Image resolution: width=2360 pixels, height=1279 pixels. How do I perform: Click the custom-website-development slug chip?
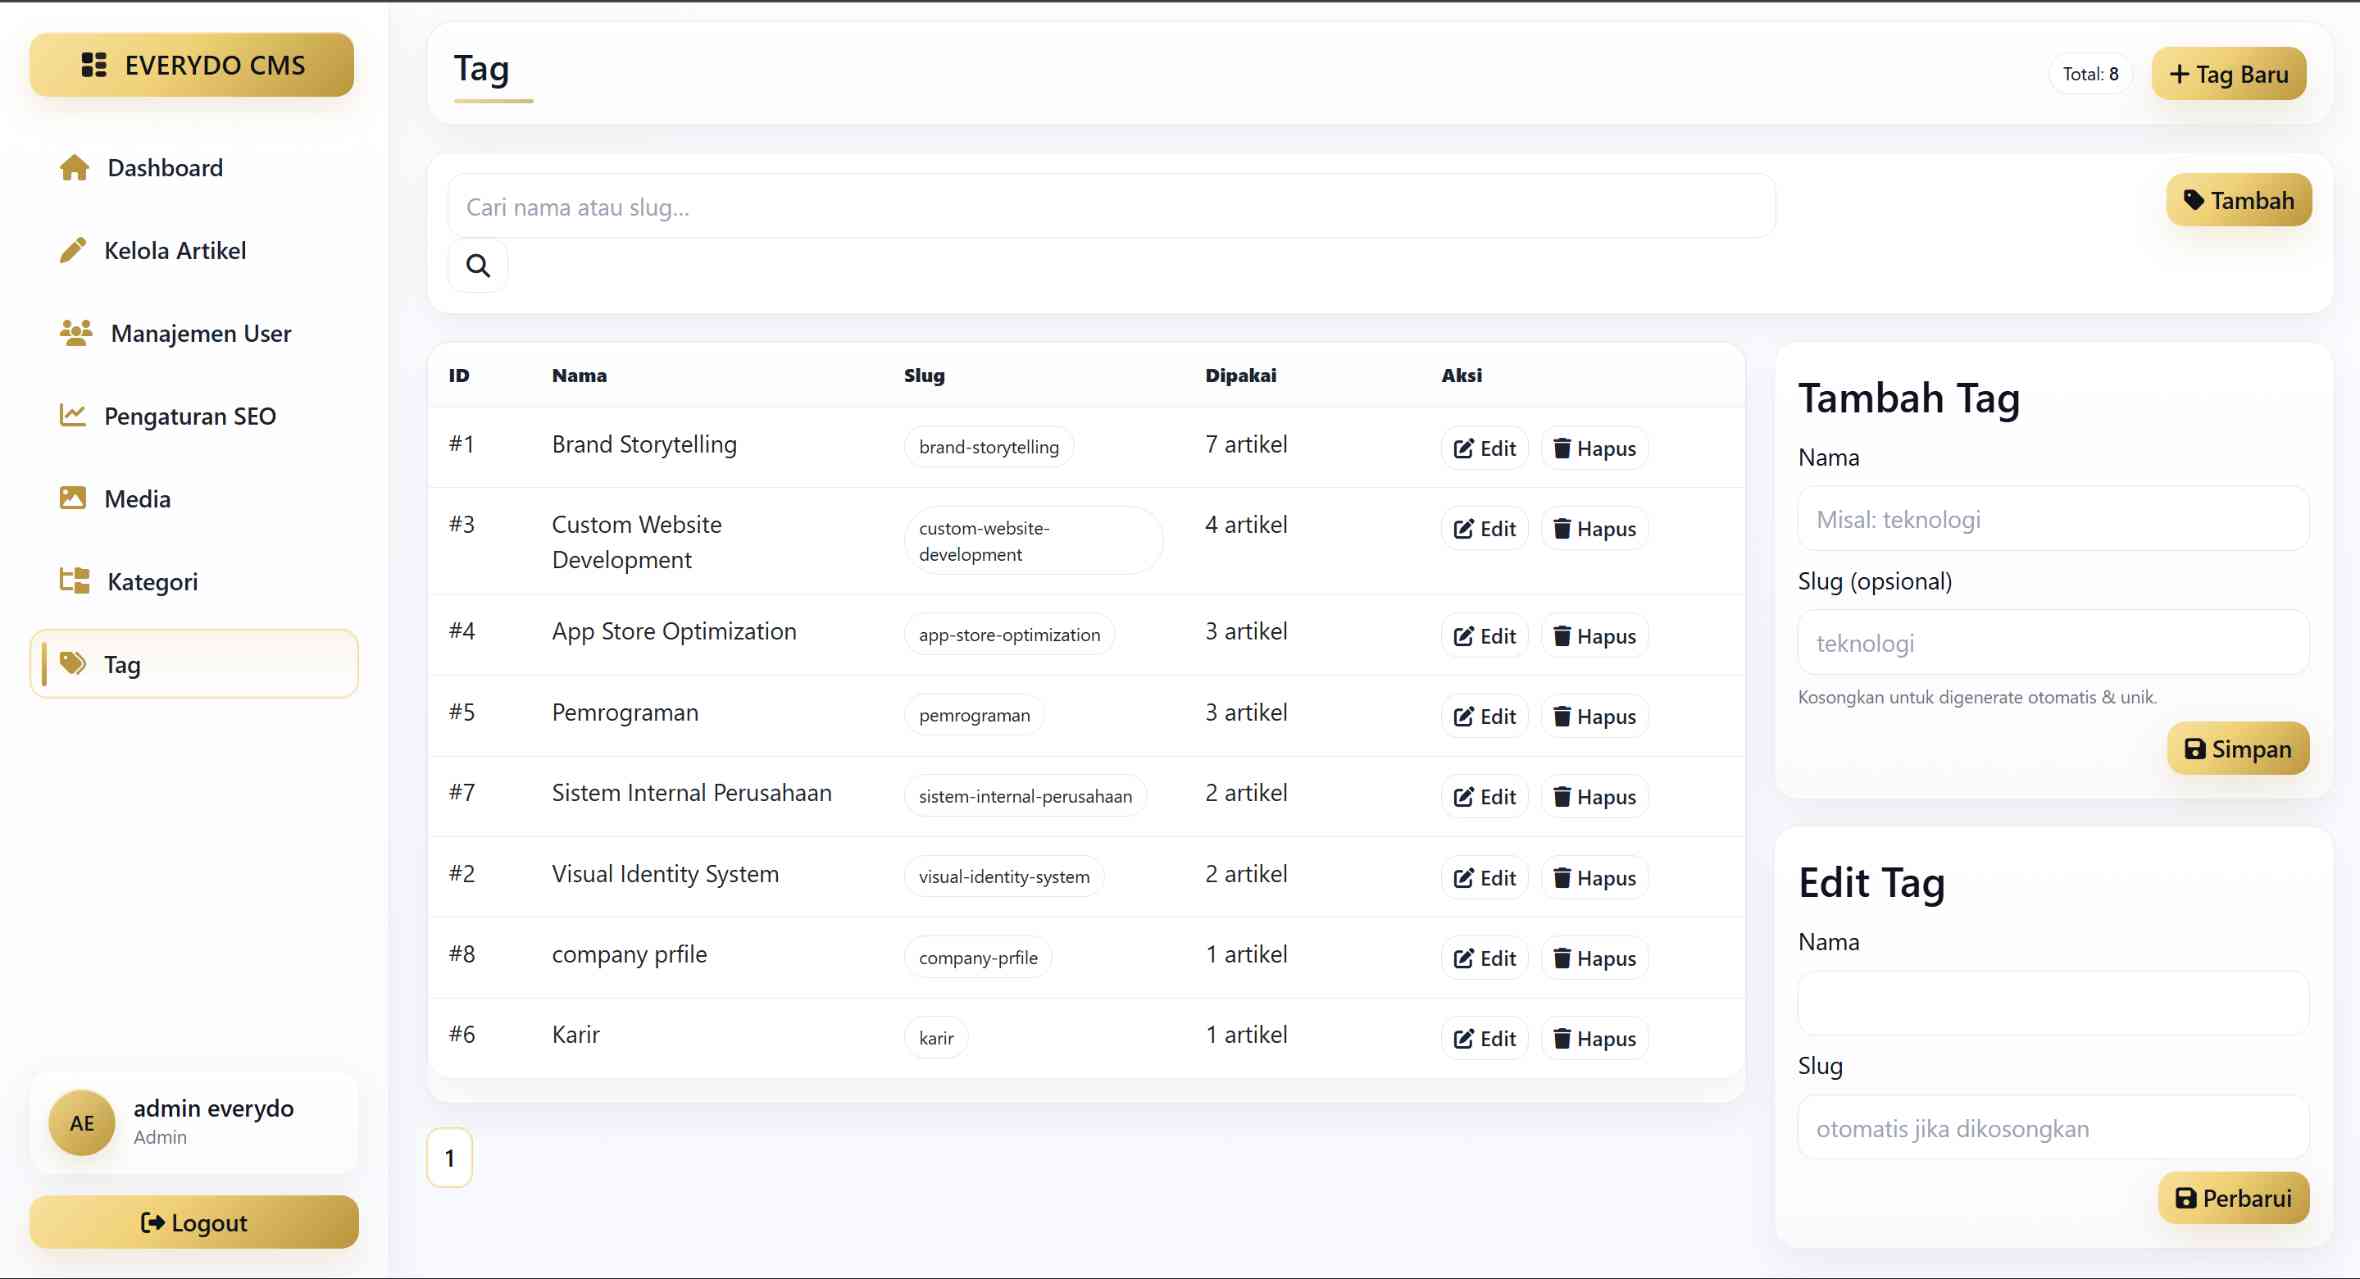[x=1034, y=541]
